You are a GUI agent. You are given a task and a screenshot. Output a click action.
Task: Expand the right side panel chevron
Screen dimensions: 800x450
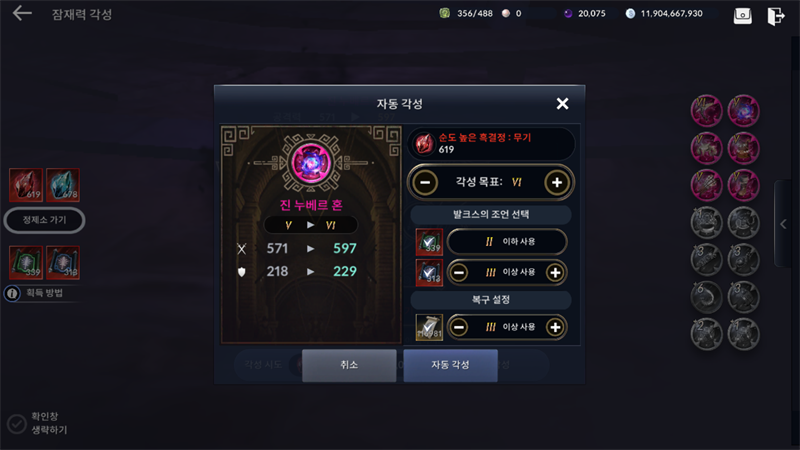(784, 223)
